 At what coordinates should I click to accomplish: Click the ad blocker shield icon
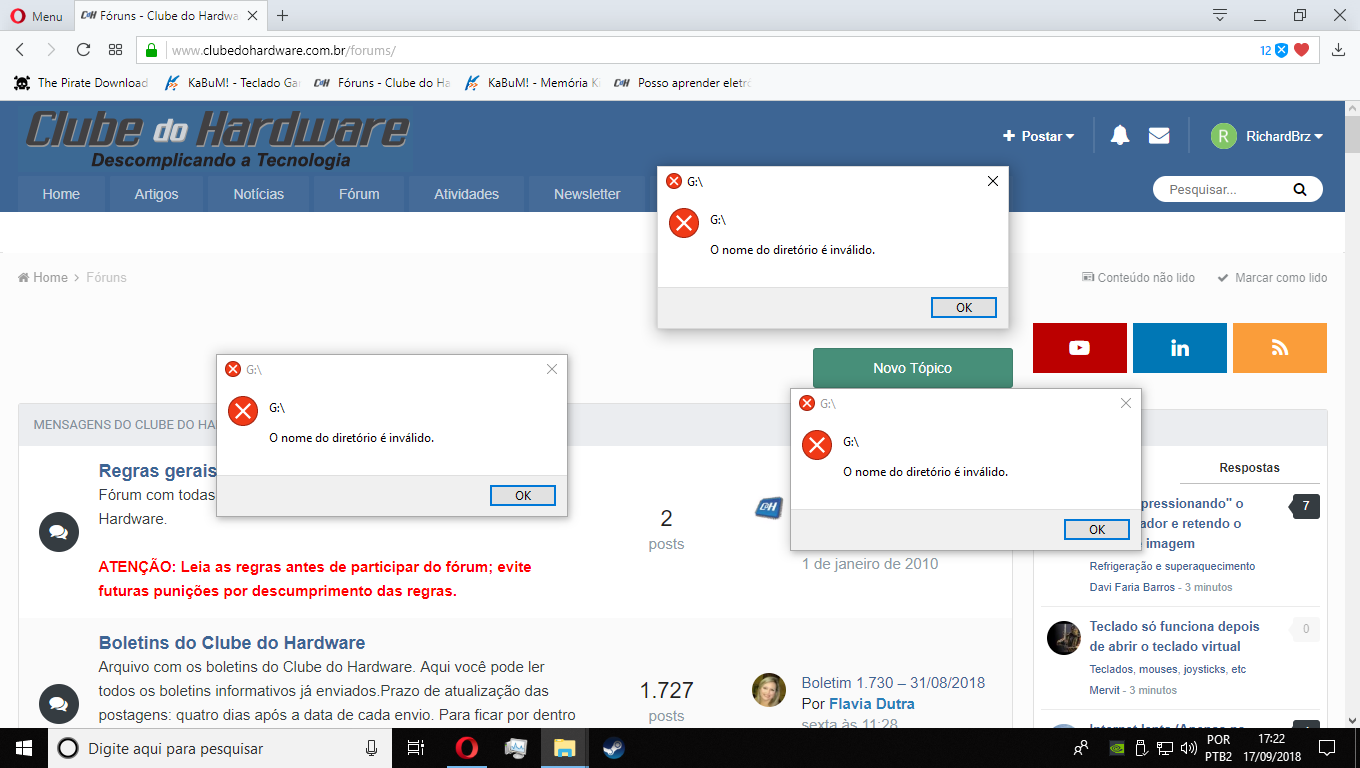coord(1281,50)
